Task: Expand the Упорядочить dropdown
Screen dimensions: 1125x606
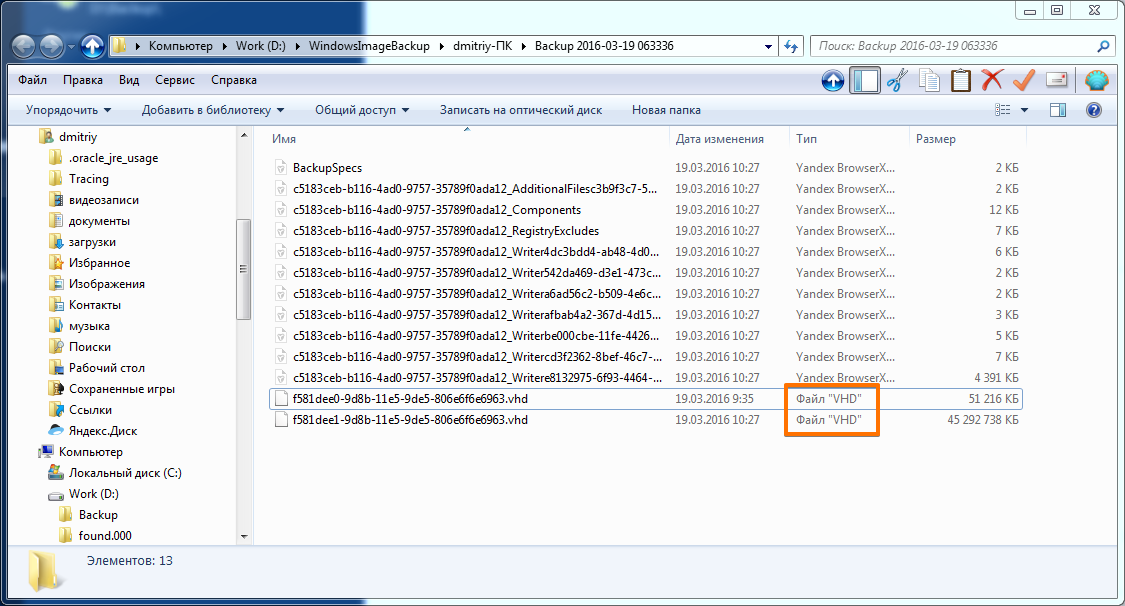Action: tap(68, 110)
